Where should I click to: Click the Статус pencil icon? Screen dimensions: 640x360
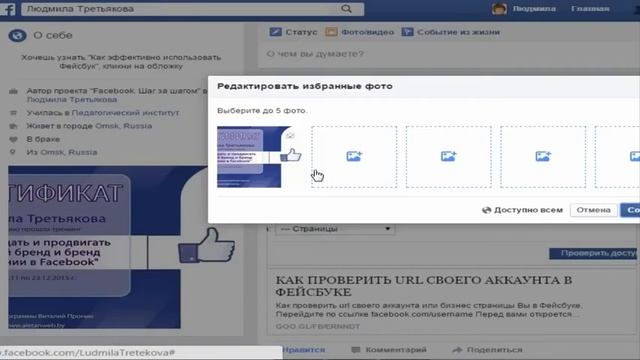(276, 32)
